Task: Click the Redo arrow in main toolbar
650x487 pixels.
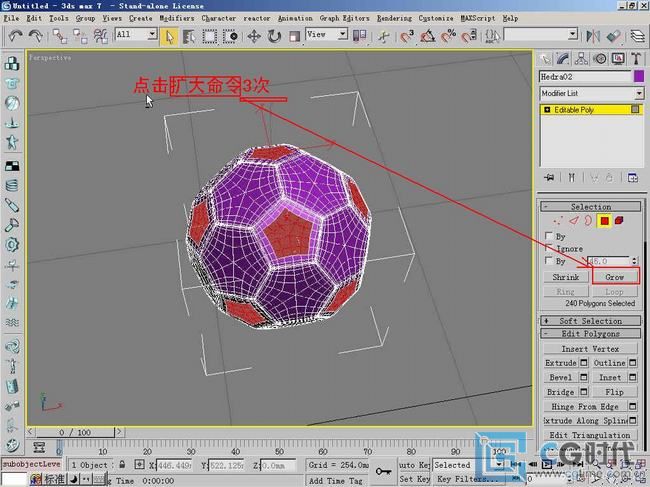Action: click(36, 36)
